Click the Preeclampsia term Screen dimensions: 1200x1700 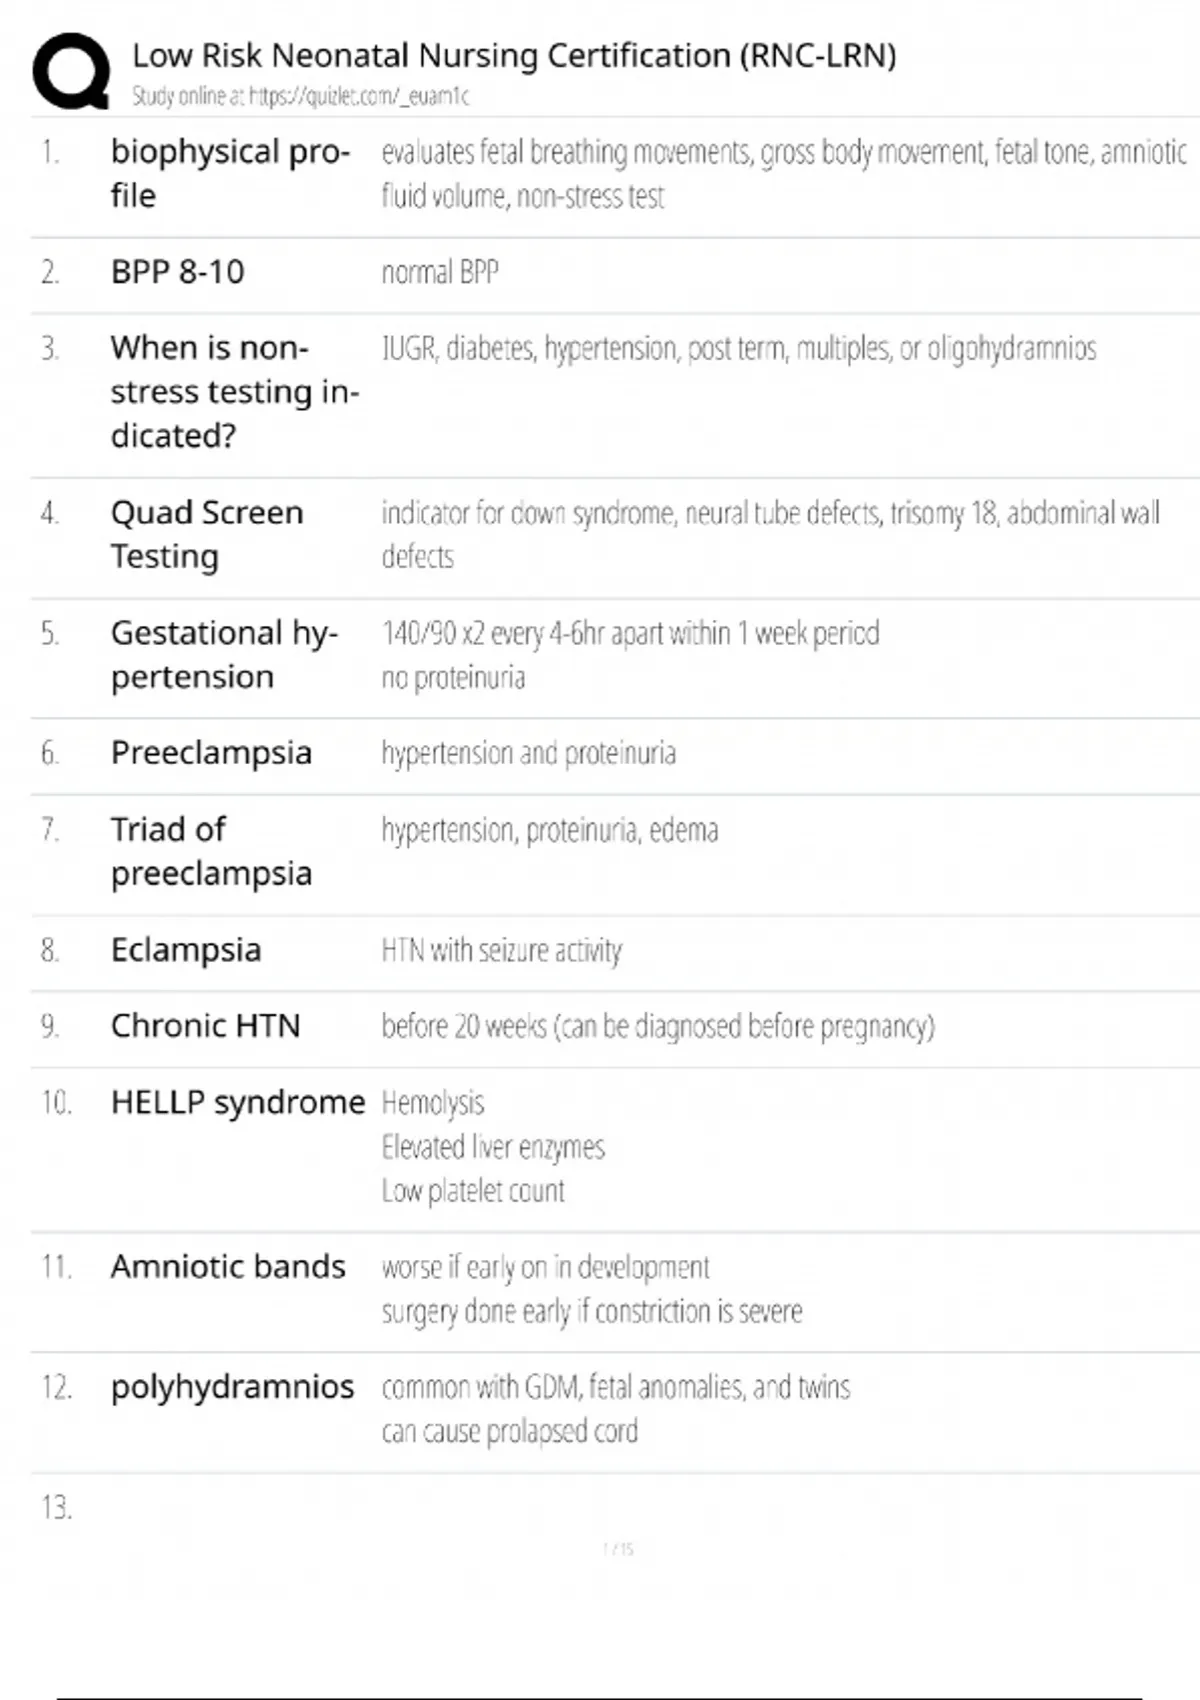click(x=211, y=752)
